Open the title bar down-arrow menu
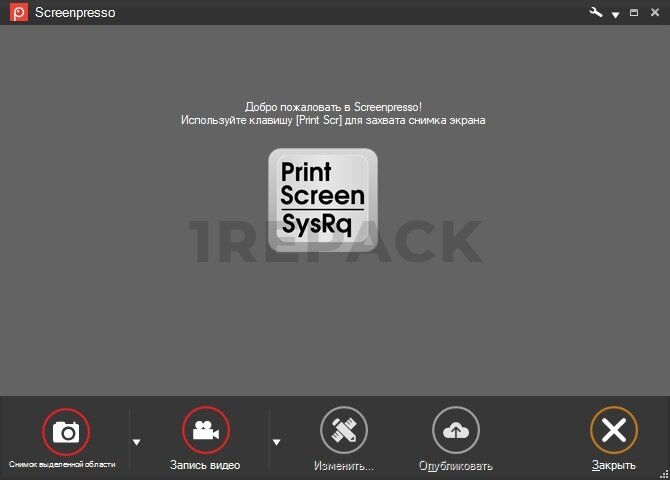 click(615, 14)
